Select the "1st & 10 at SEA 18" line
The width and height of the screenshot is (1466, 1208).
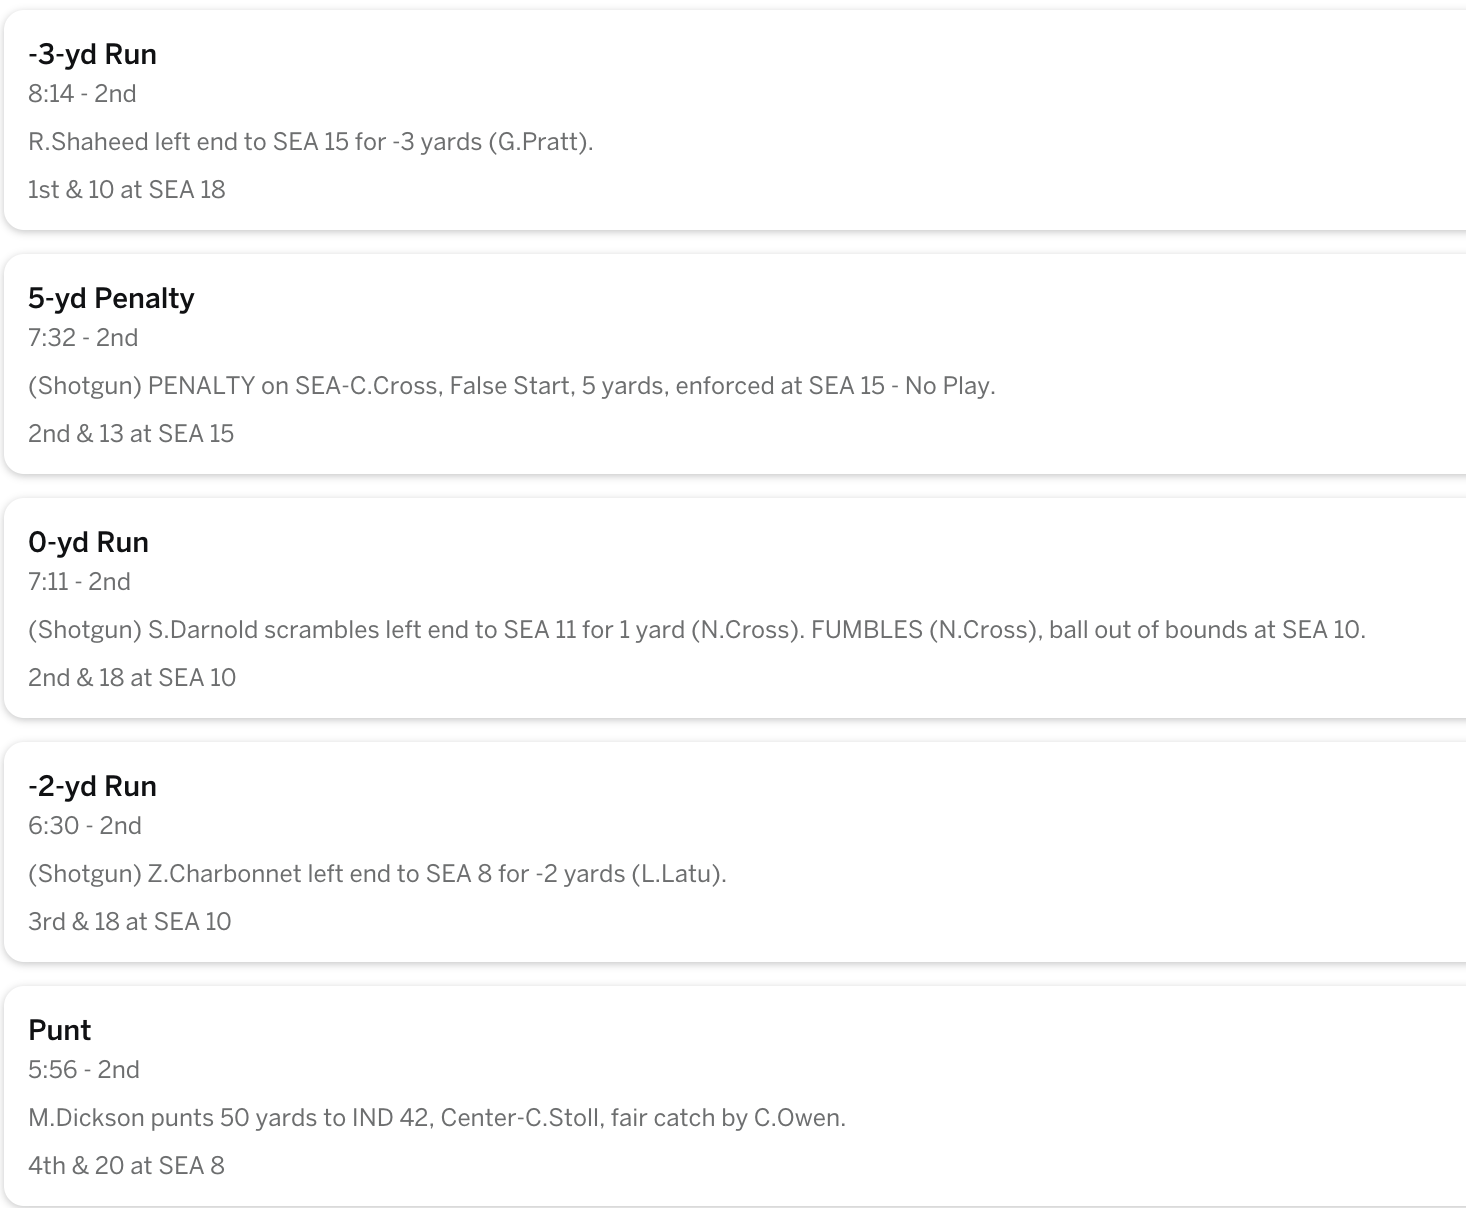tap(126, 190)
